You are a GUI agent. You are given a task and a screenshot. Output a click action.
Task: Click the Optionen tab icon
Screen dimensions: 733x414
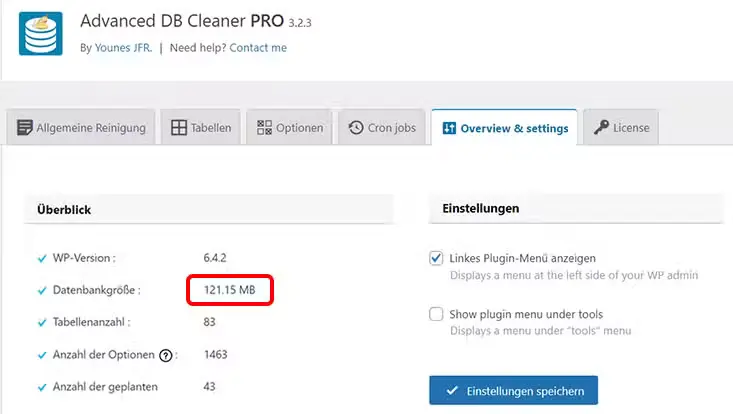tap(264, 128)
